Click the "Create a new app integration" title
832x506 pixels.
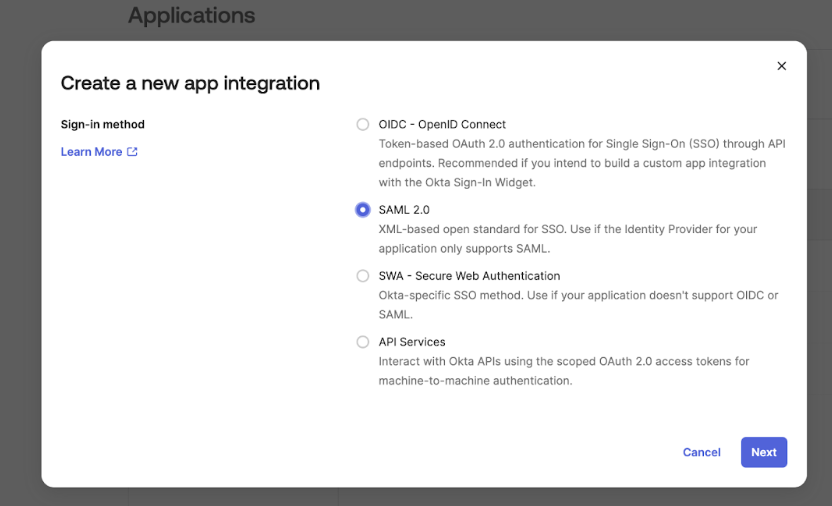(190, 83)
